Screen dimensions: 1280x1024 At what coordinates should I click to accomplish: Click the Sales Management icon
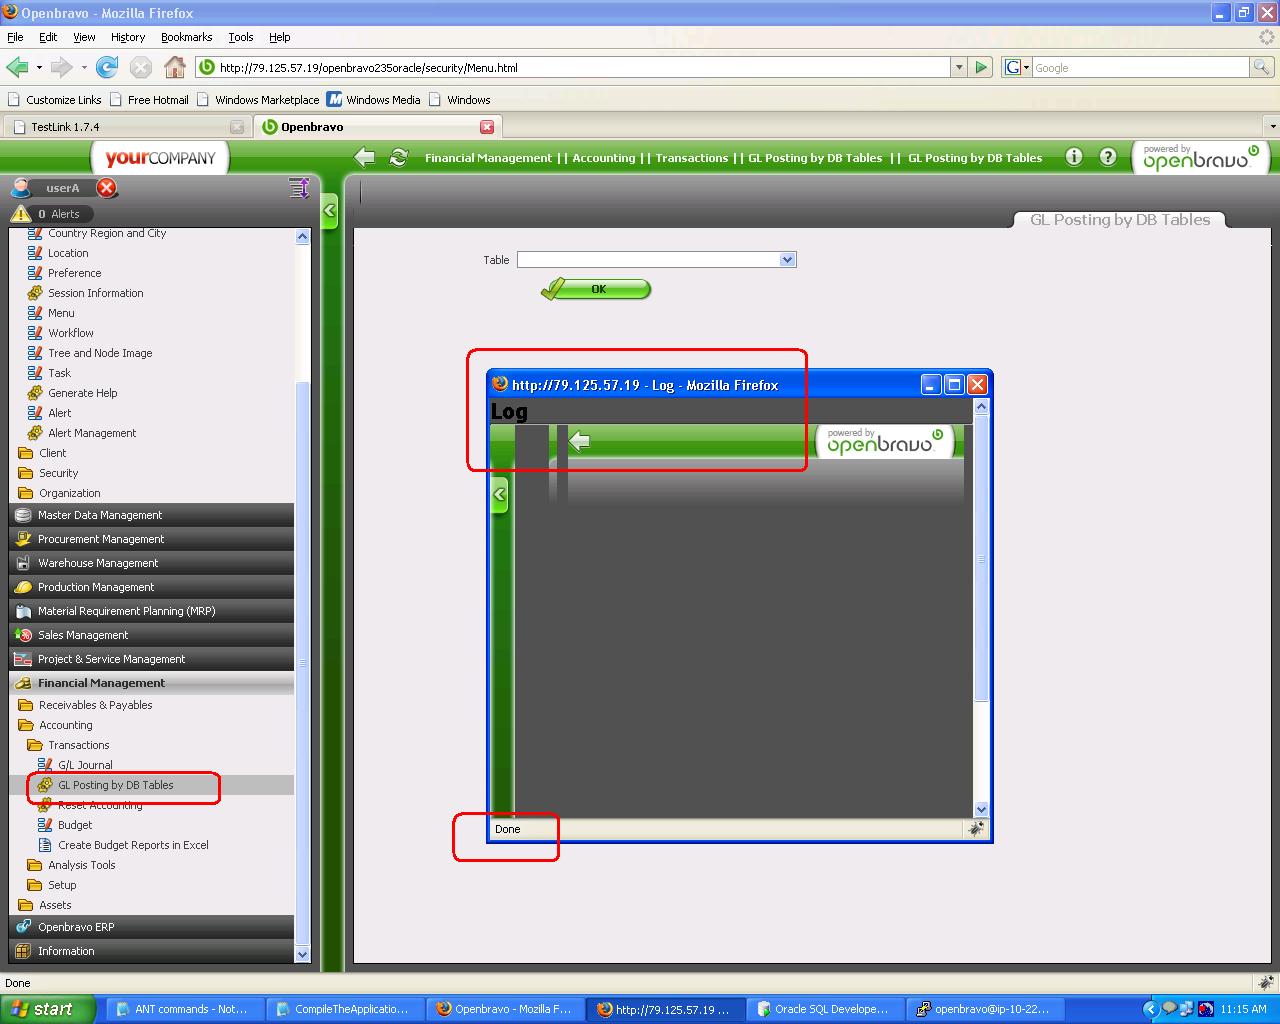coord(23,635)
